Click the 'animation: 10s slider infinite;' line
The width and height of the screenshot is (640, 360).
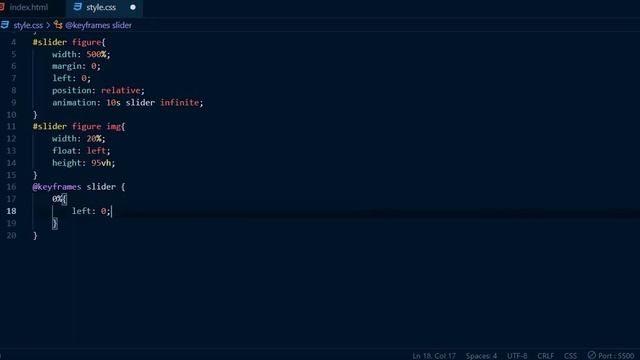(127, 102)
